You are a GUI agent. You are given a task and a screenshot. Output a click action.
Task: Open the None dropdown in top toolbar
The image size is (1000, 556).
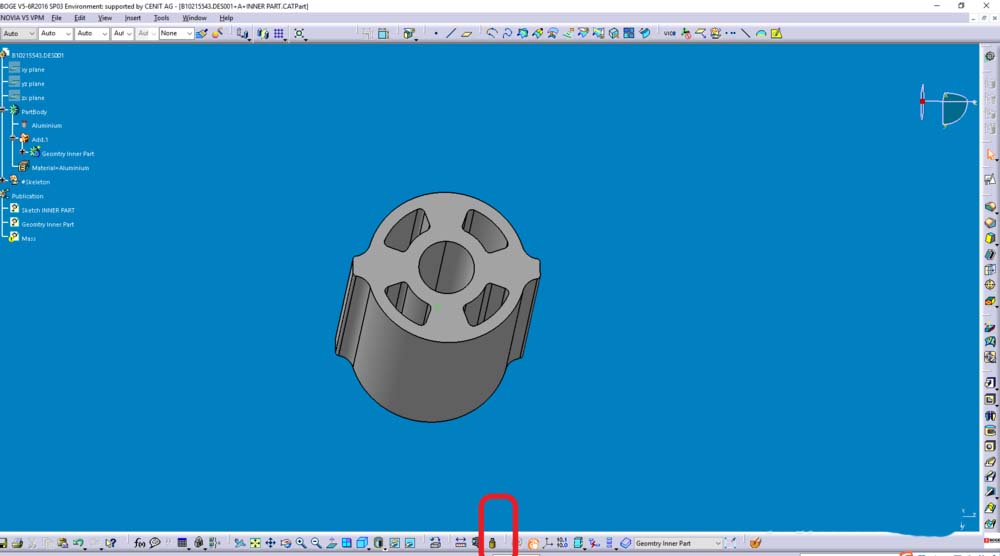176,33
